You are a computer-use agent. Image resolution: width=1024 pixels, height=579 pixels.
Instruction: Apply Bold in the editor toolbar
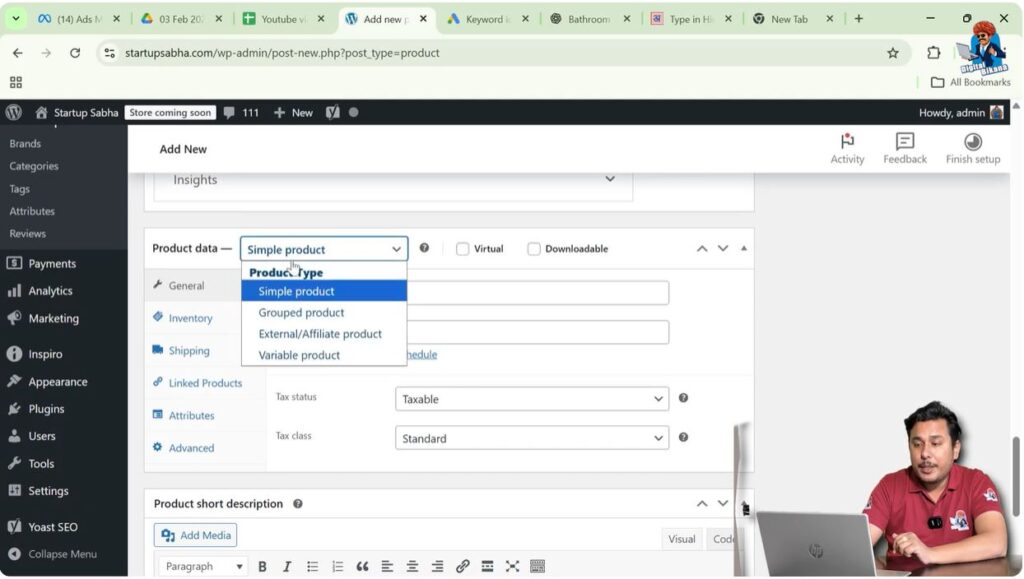pyautogui.click(x=262, y=566)
